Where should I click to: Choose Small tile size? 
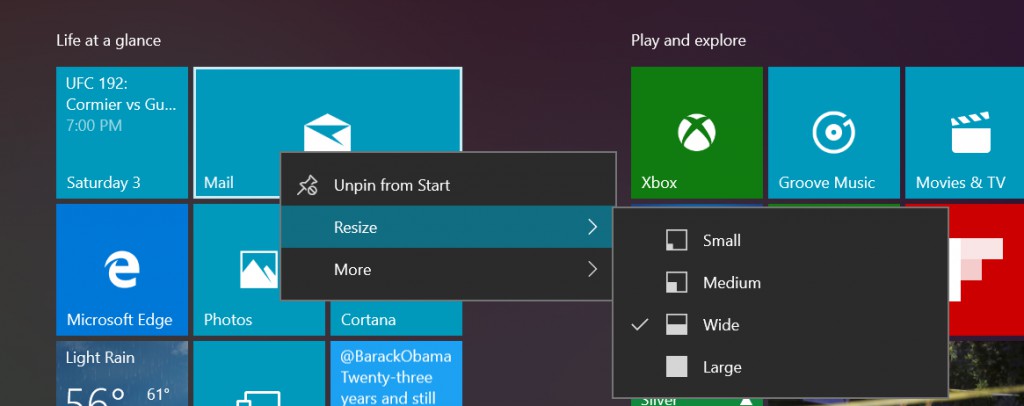[x=780, y=240]
